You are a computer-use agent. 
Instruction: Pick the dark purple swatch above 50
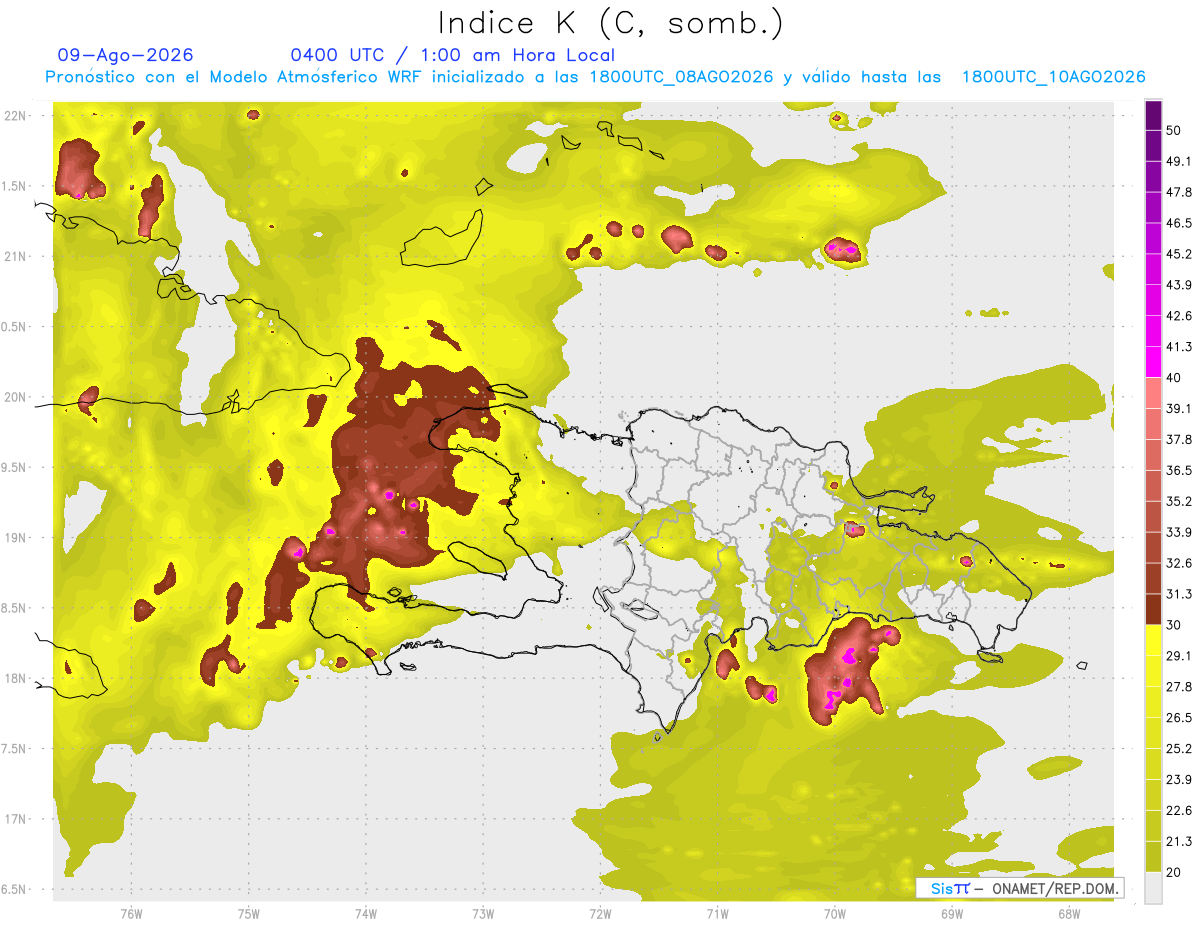point(1153,116)
